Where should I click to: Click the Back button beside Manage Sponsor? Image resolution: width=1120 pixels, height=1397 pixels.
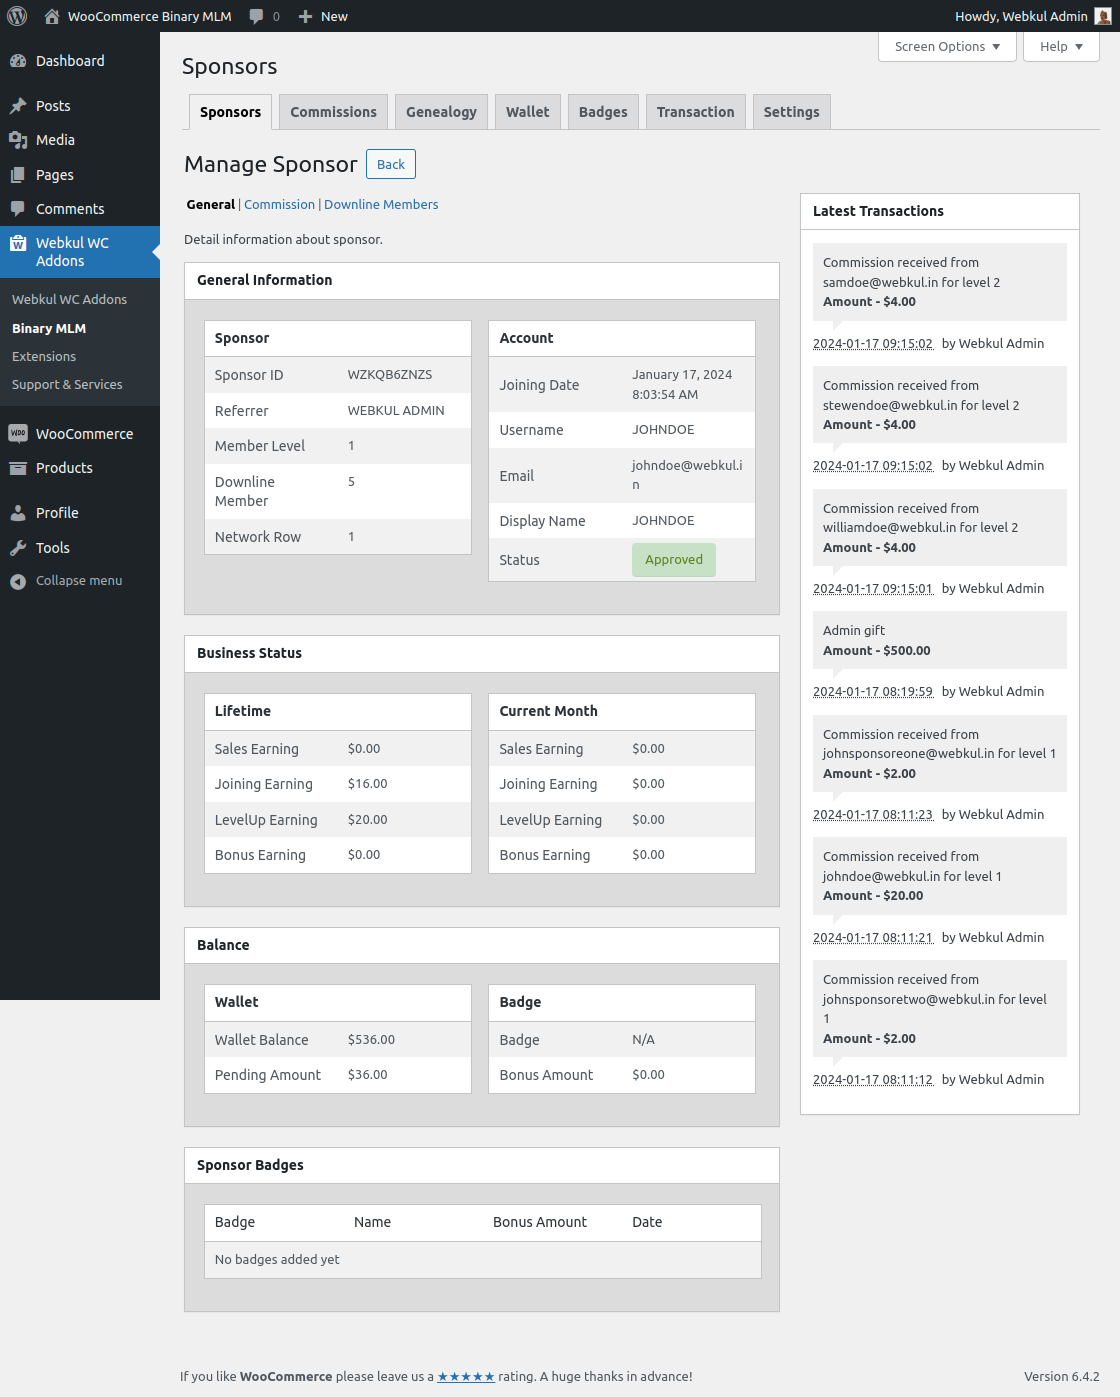[x=390, y=164]
